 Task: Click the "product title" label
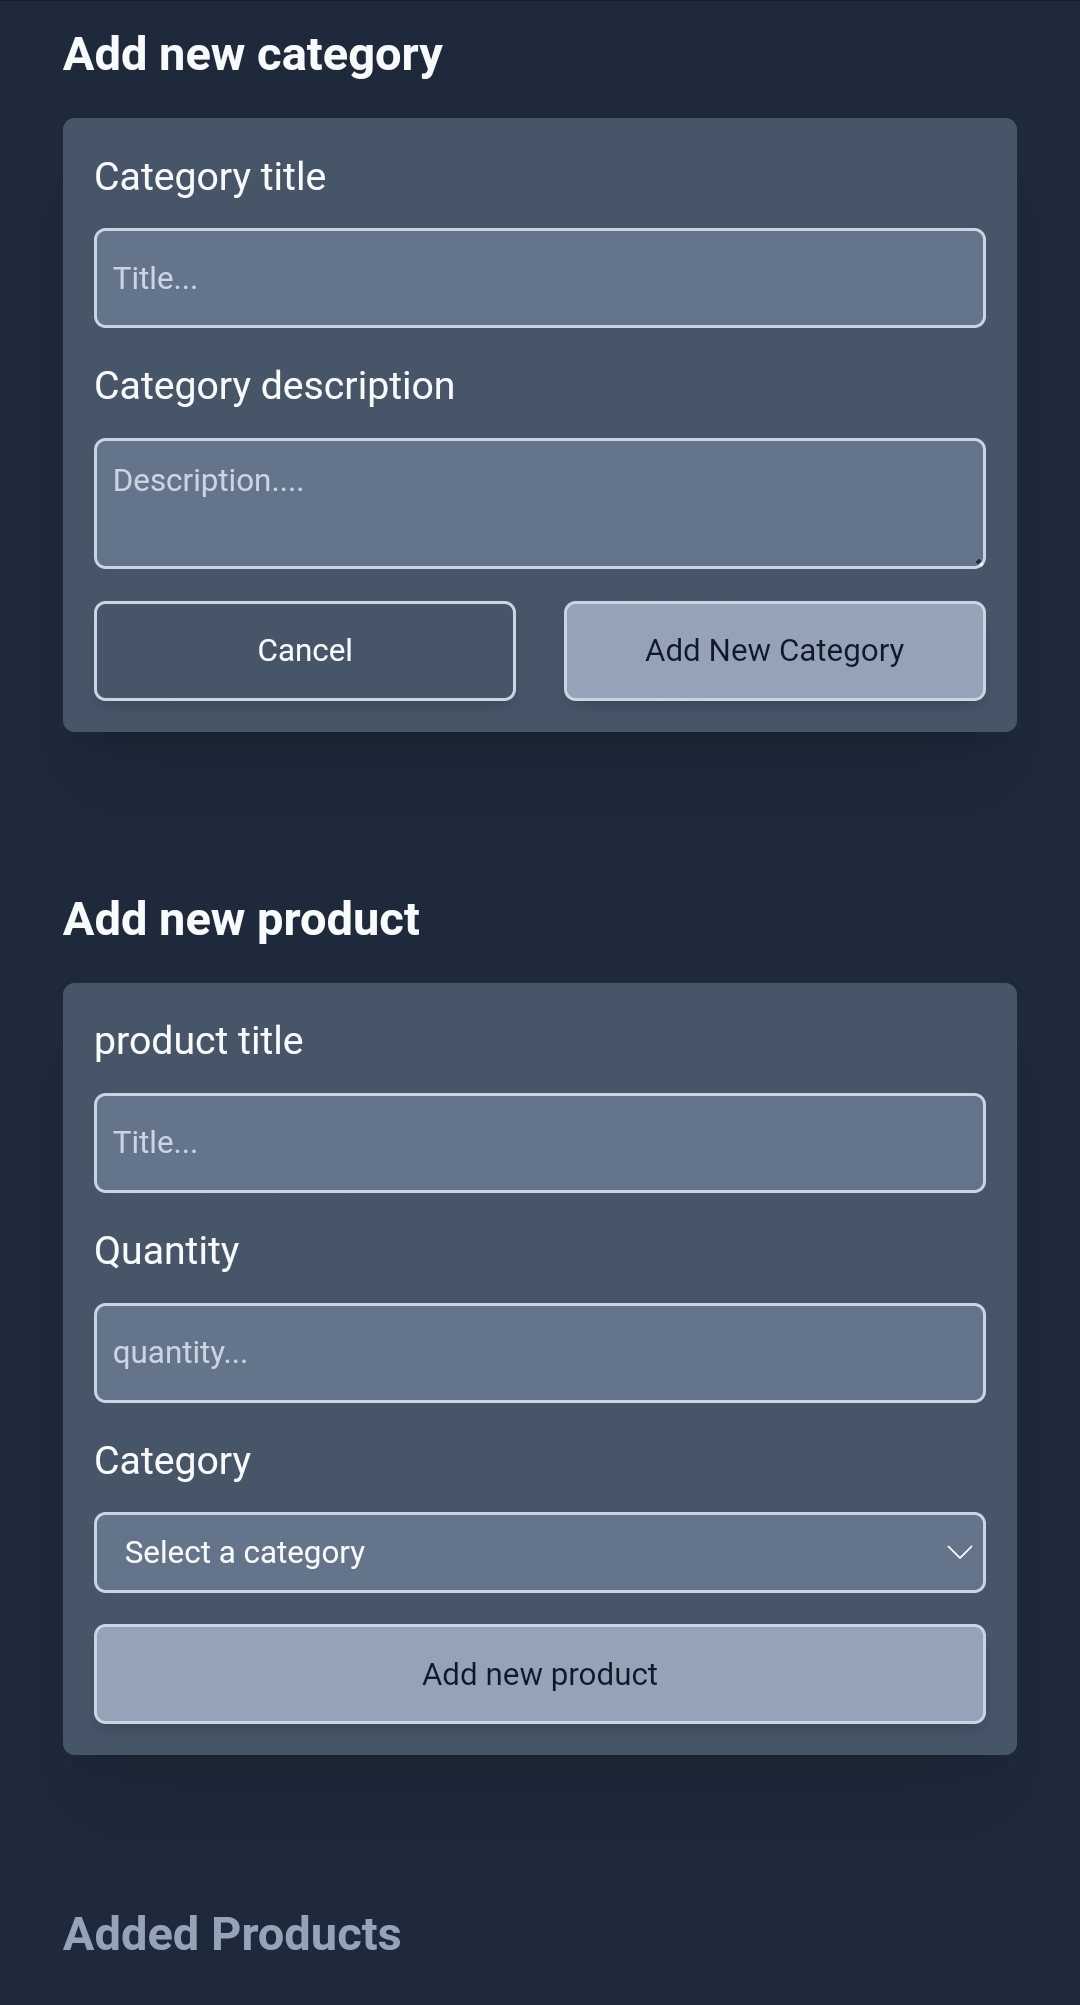(x=199, y=1041)
